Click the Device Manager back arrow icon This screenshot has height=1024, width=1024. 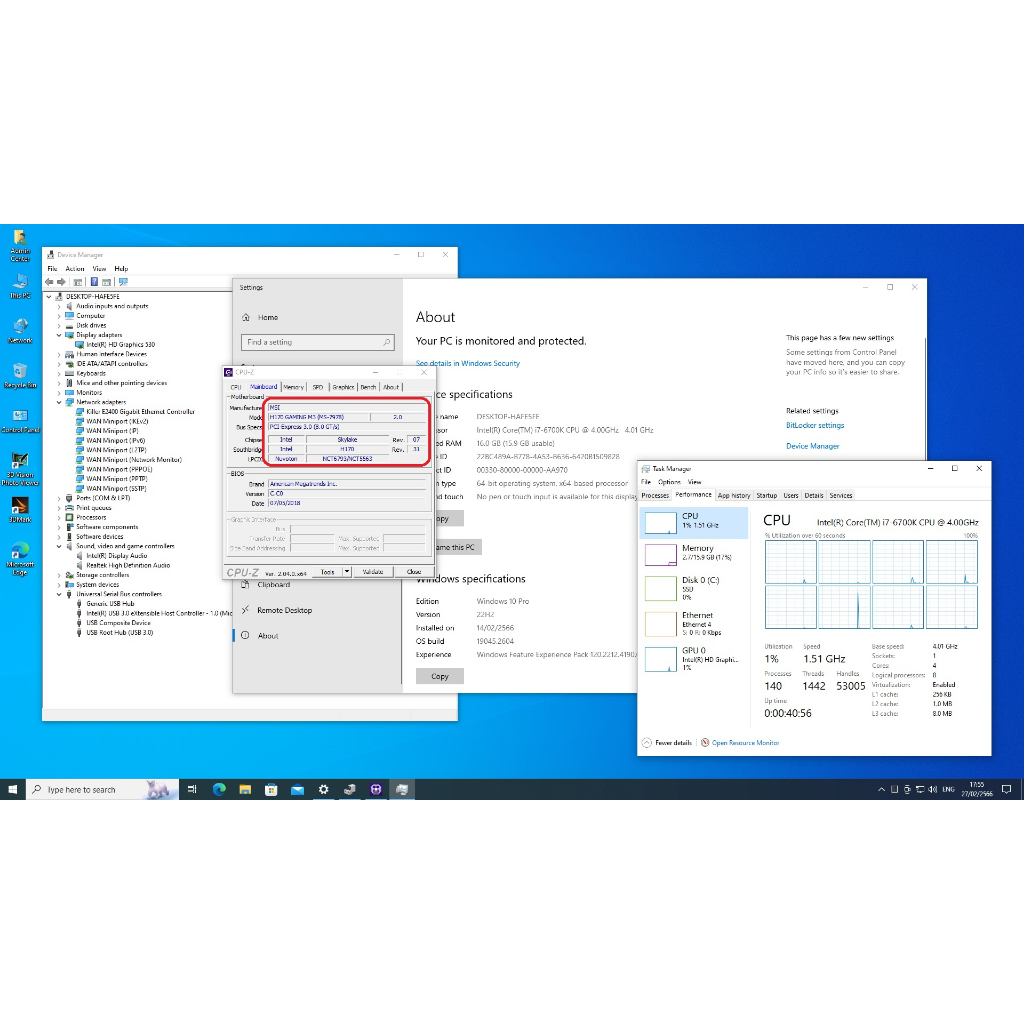click(x=50, y=282)
